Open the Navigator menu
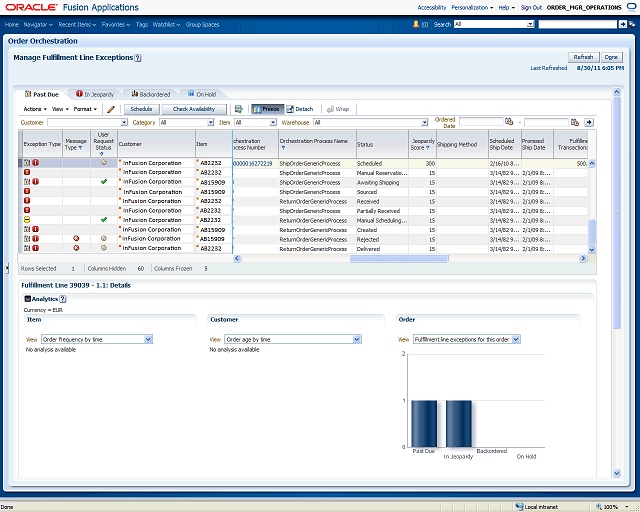Image resolution: width=640 pixels, height=512 pixels. (x=38, y=23)
